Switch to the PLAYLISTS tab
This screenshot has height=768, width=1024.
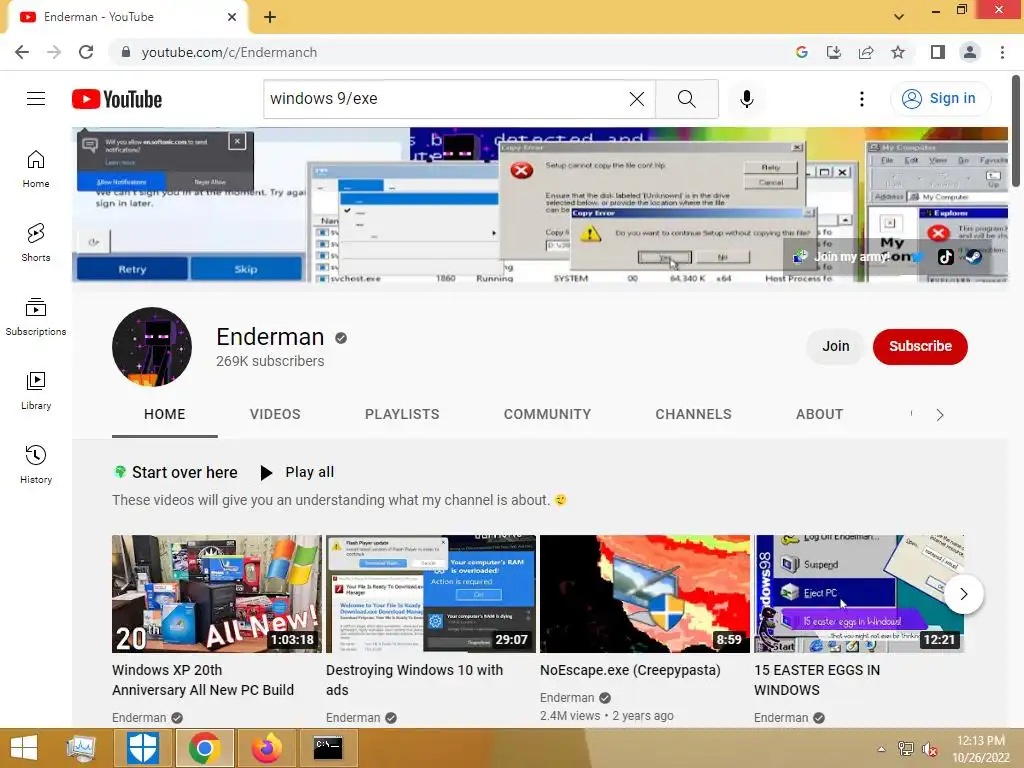[402, 415]
